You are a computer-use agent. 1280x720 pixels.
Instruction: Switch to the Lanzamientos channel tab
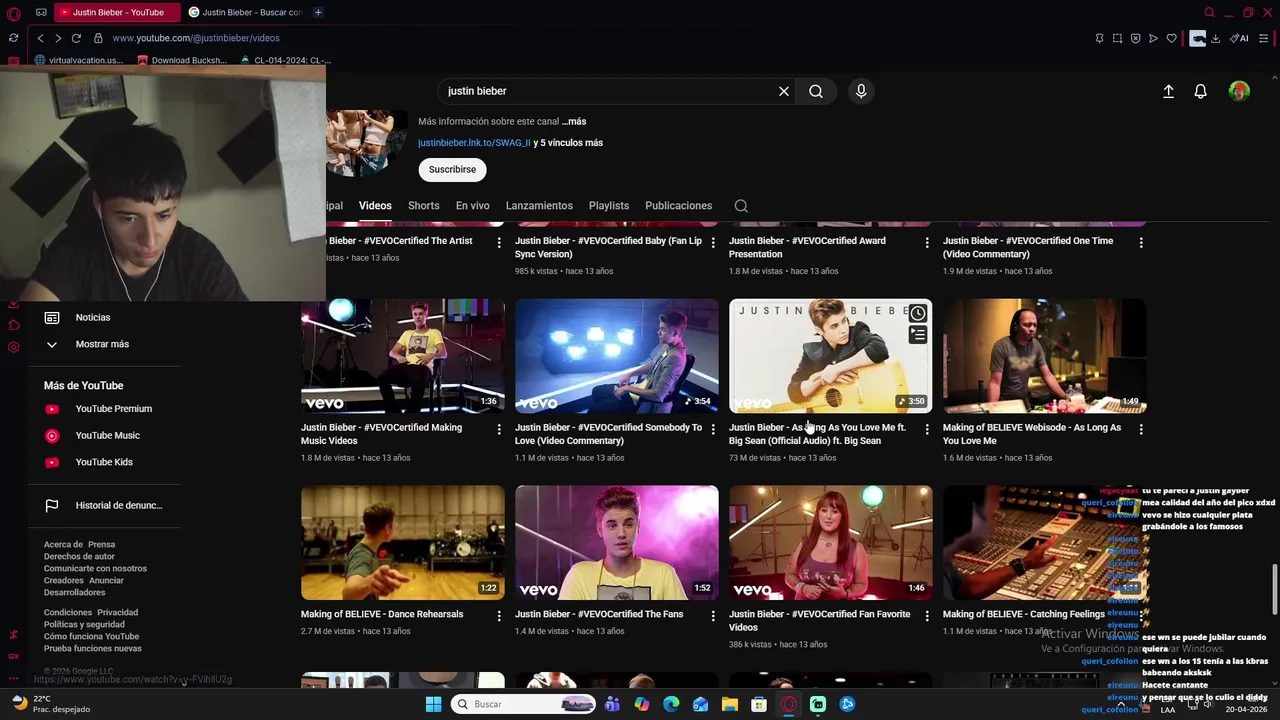coord(539,206)
